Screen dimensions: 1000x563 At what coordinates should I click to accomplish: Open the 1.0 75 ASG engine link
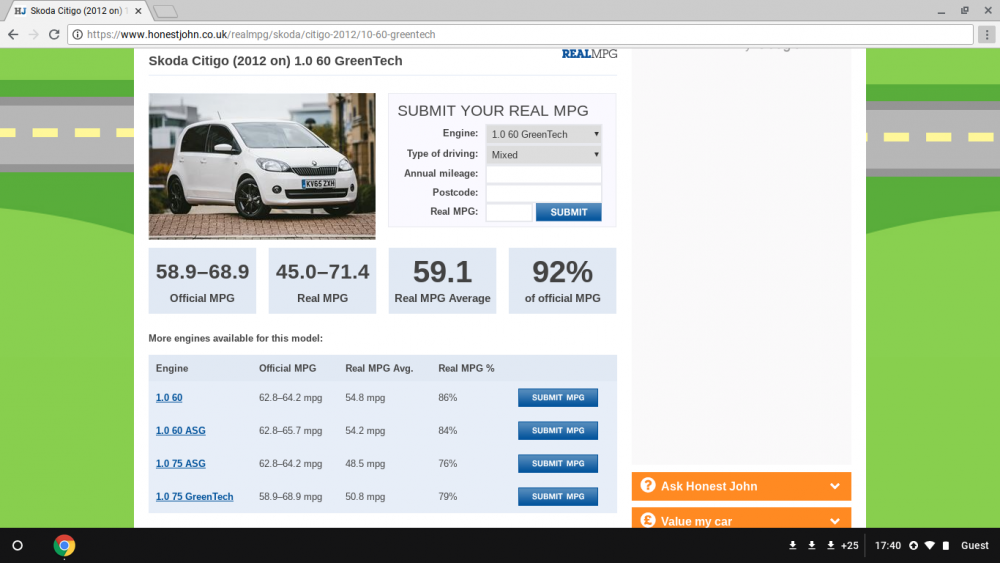point(180,464)
